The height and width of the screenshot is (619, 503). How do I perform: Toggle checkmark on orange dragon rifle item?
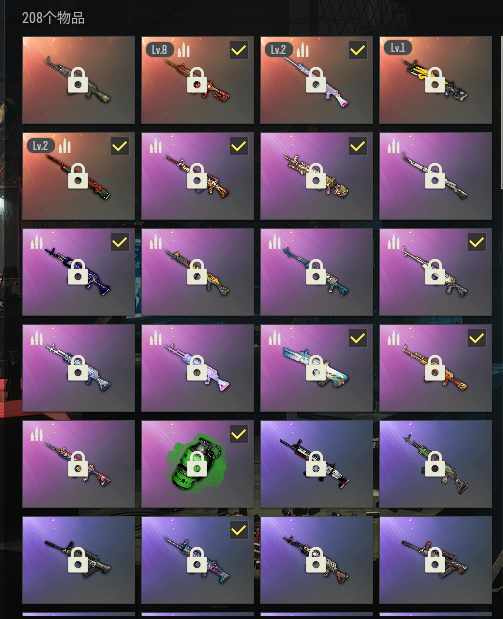[477, 338]
